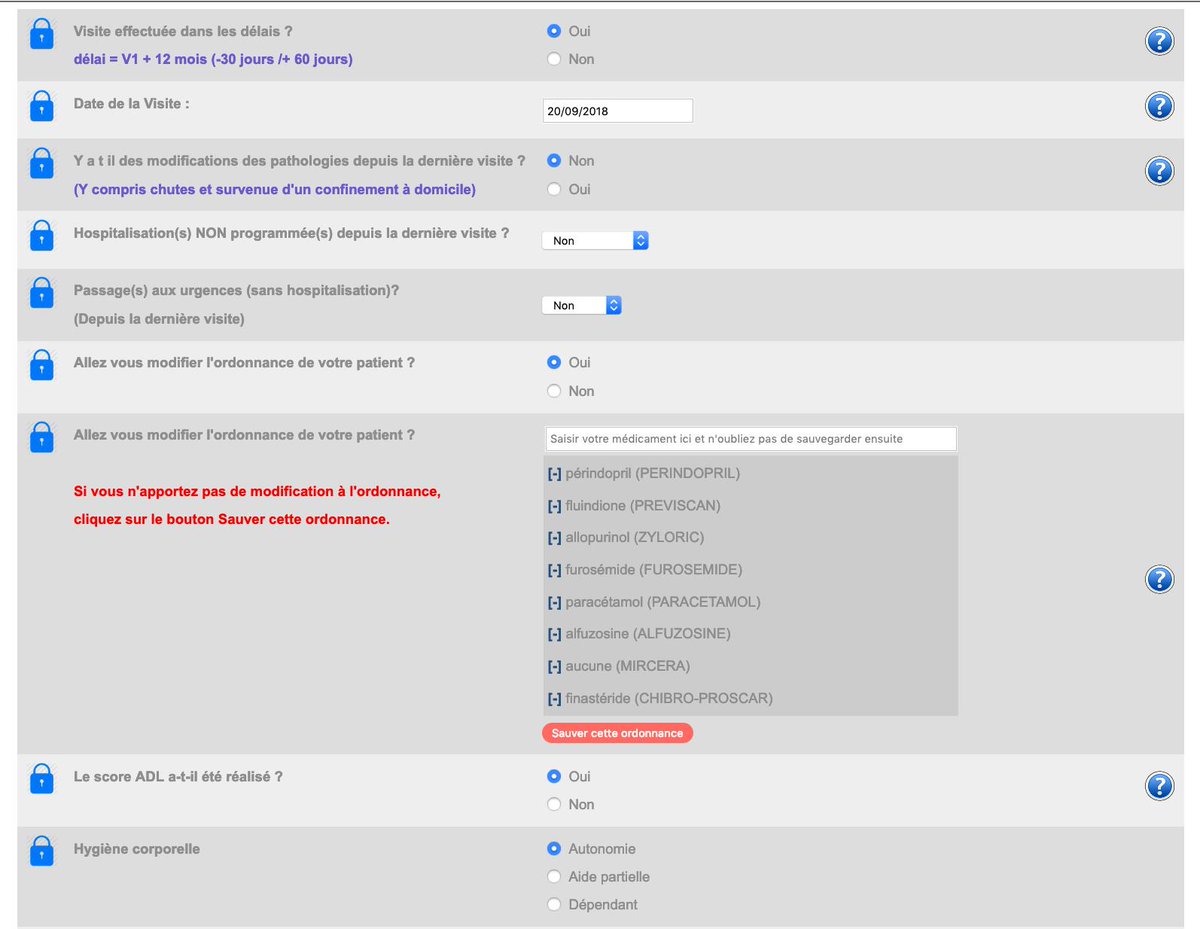
Task: Click 'aucune (MIRCERA)' text
Action: (x=628, y=666)
